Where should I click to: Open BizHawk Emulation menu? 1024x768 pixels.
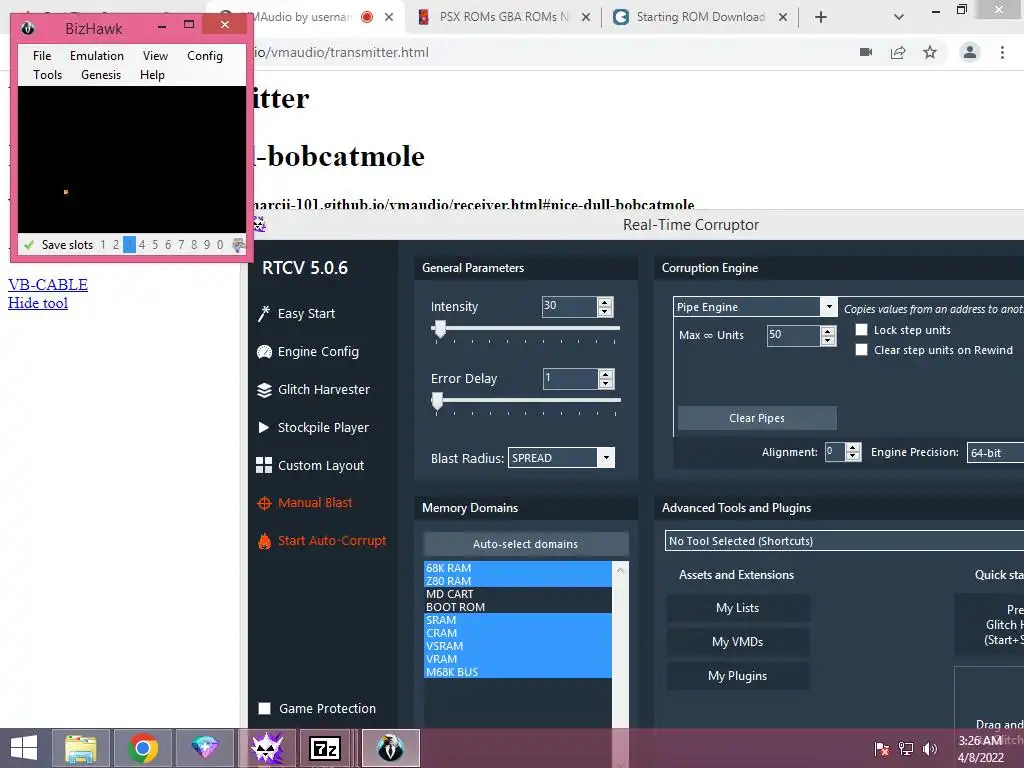[x=97, y=56]
